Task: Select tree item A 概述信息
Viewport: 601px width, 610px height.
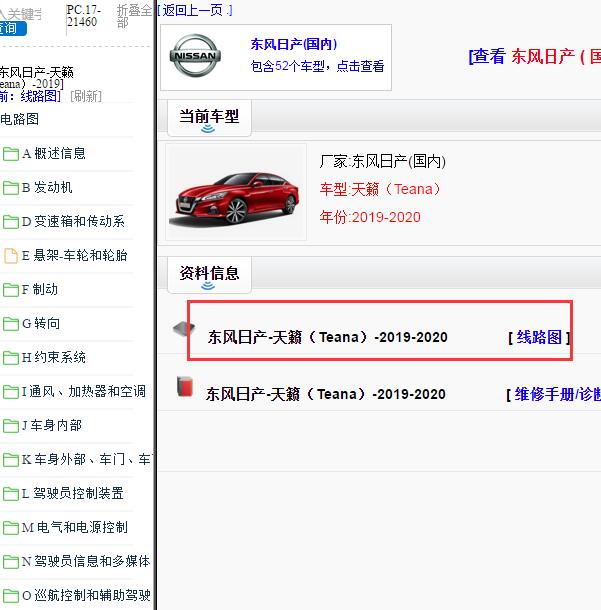Action: click(54, 153)
